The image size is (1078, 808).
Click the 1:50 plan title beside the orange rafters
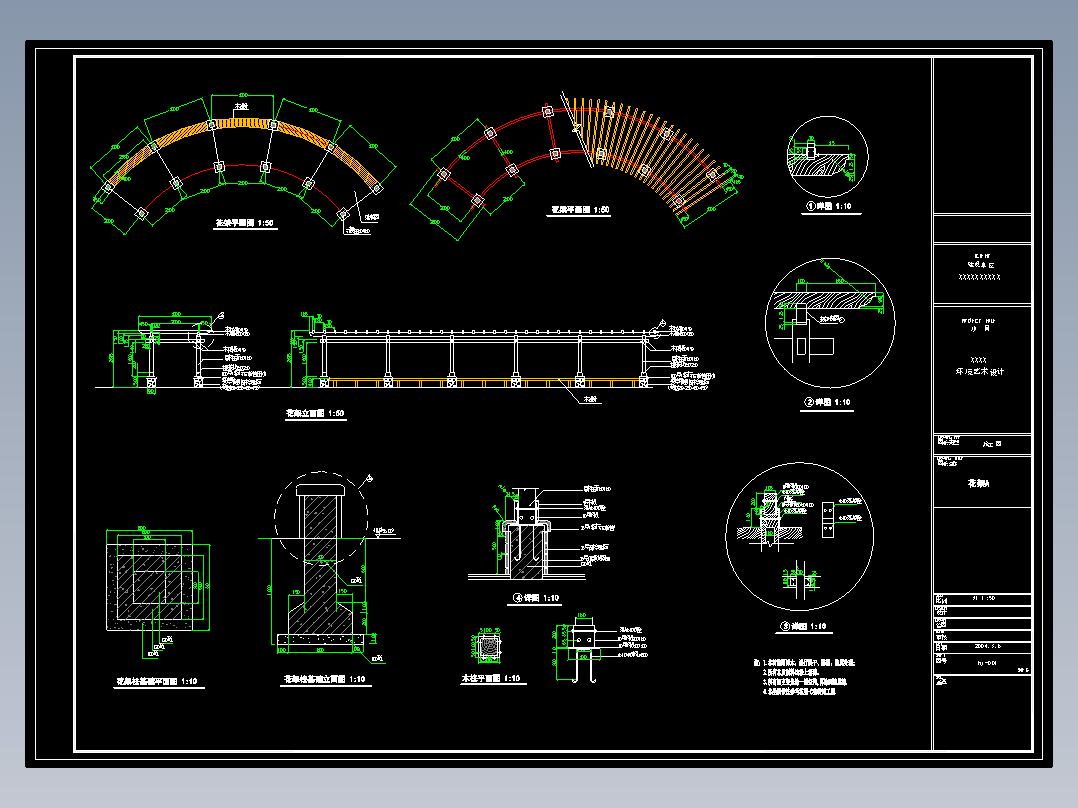pos(580,210)
